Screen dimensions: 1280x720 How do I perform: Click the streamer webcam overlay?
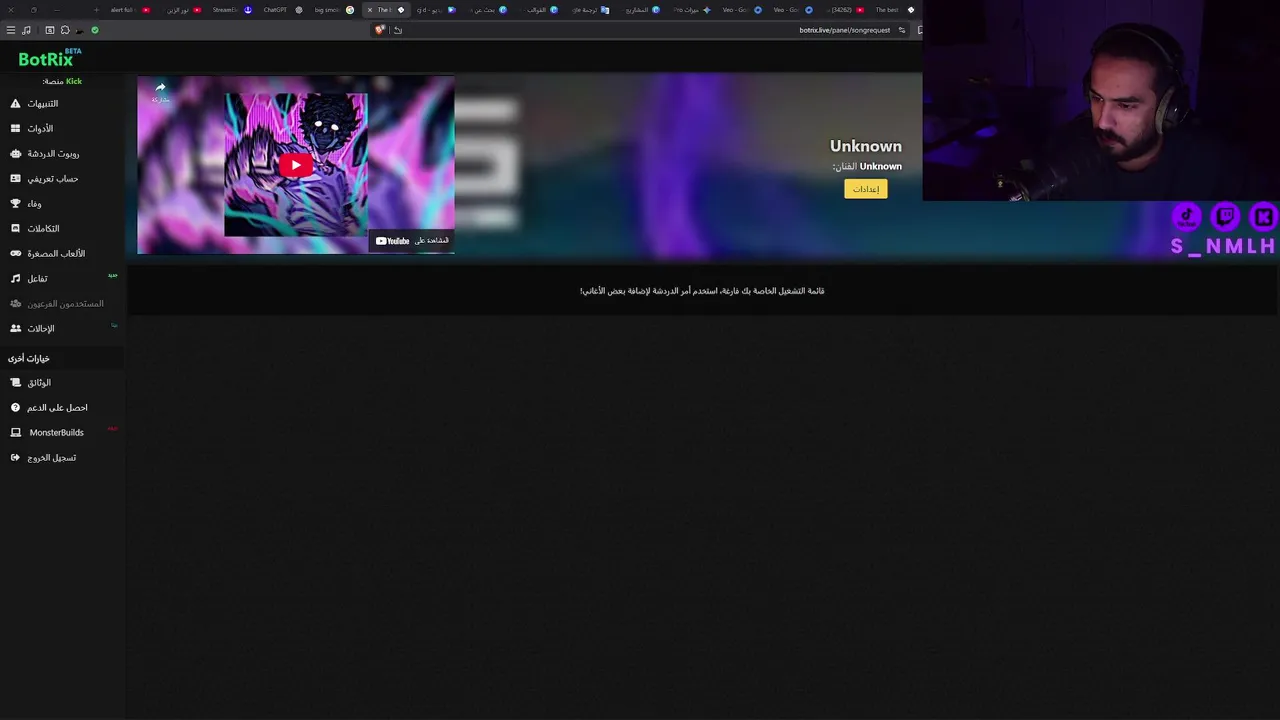point(1101,100)
